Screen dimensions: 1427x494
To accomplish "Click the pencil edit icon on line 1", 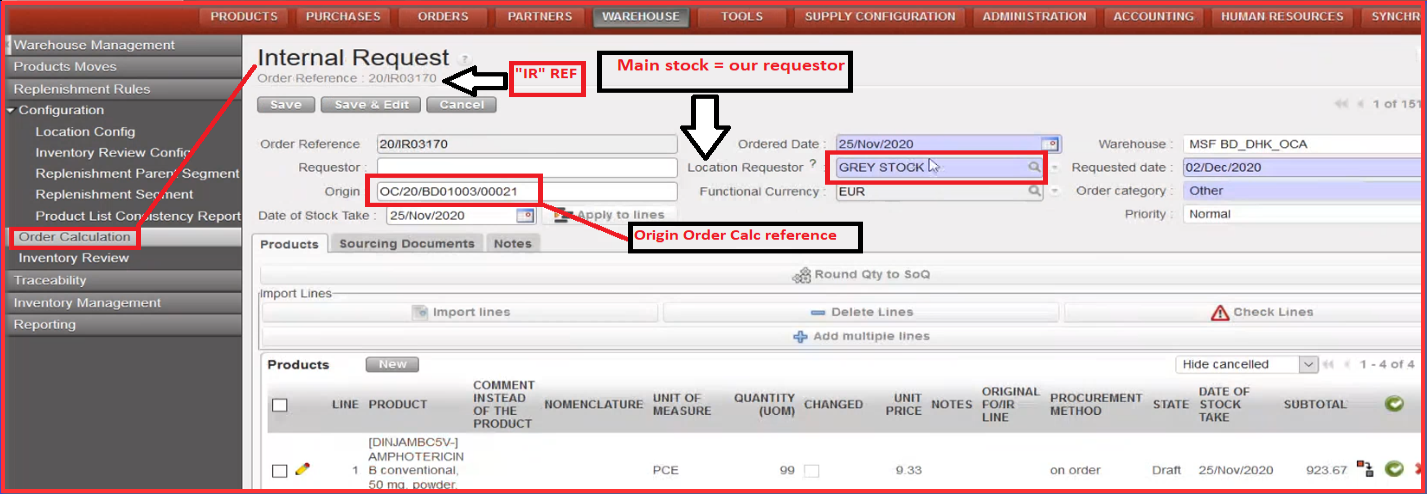I will (302, 469).
